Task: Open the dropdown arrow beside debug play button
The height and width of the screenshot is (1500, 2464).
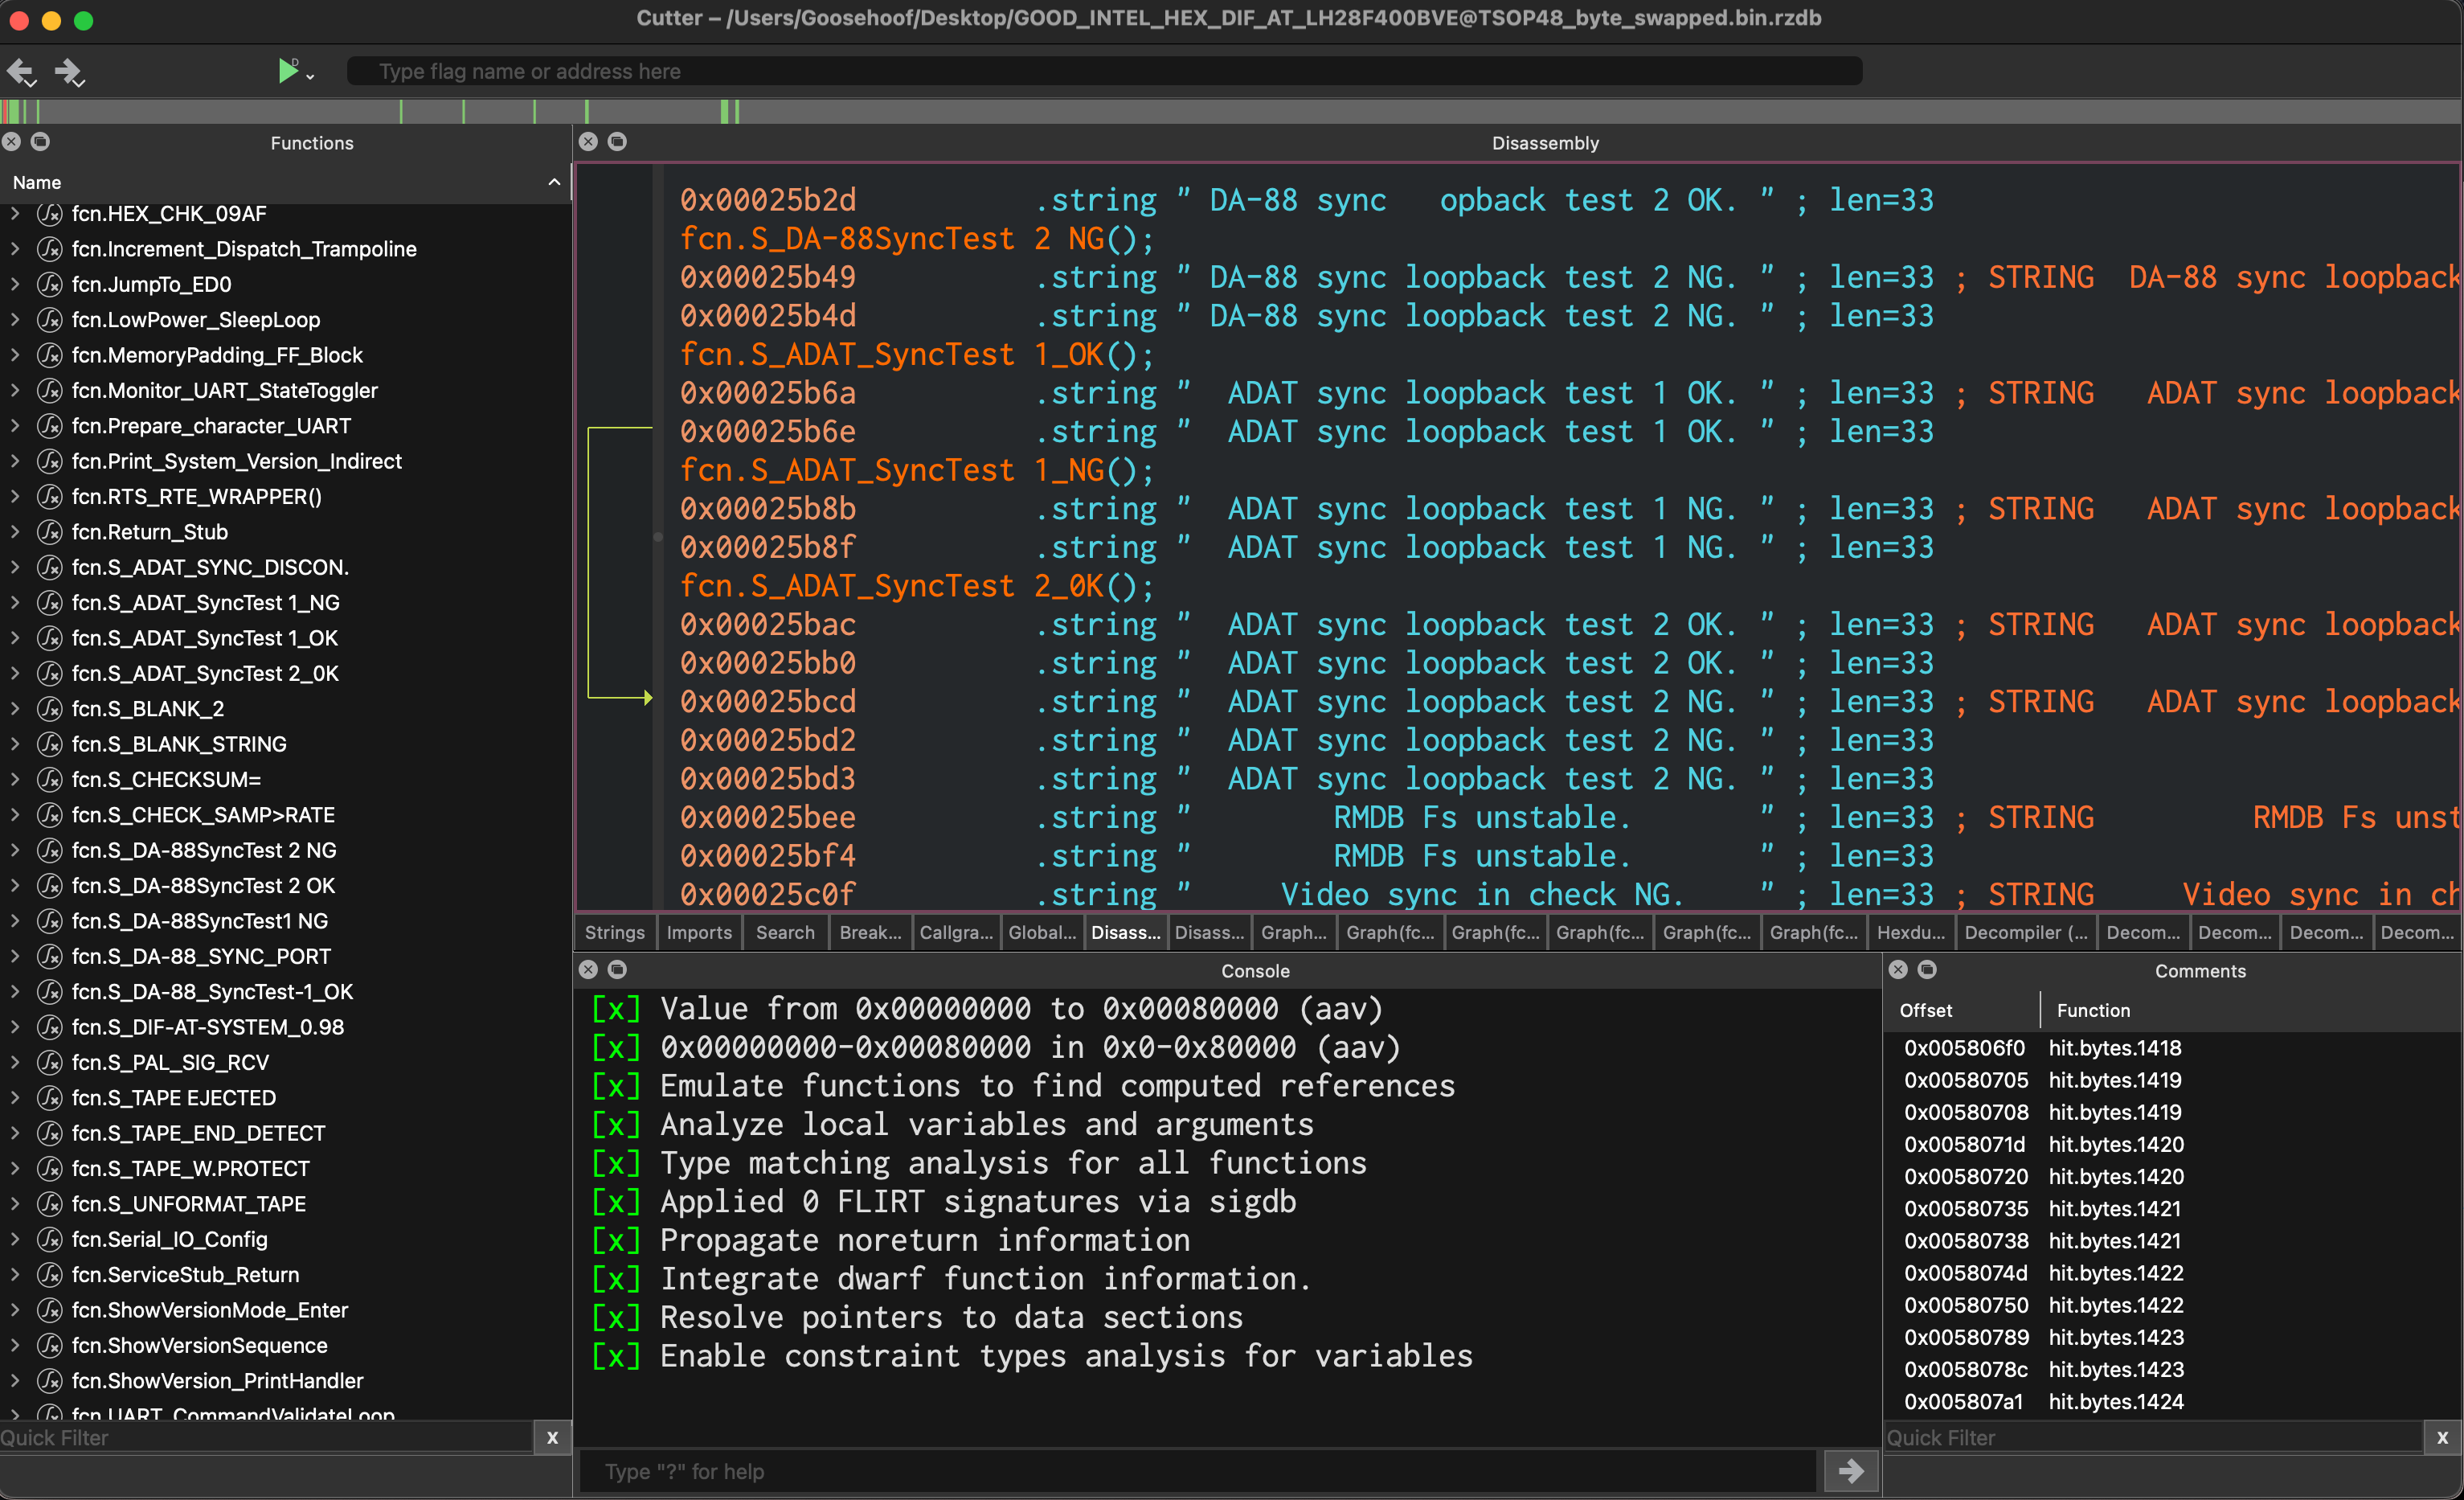Action: click(311, 76)
